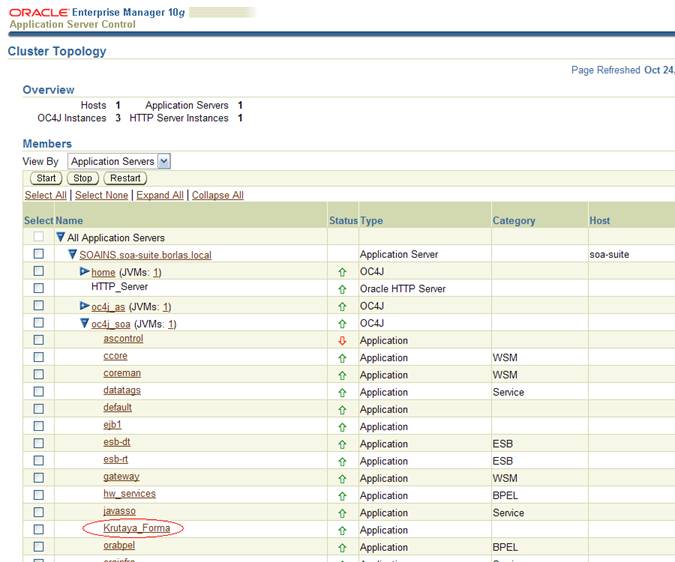The width and height of the screenshot is (675, 562).
Task: Click the red down status arrow for ascontrol
Action: coord(342,341)
